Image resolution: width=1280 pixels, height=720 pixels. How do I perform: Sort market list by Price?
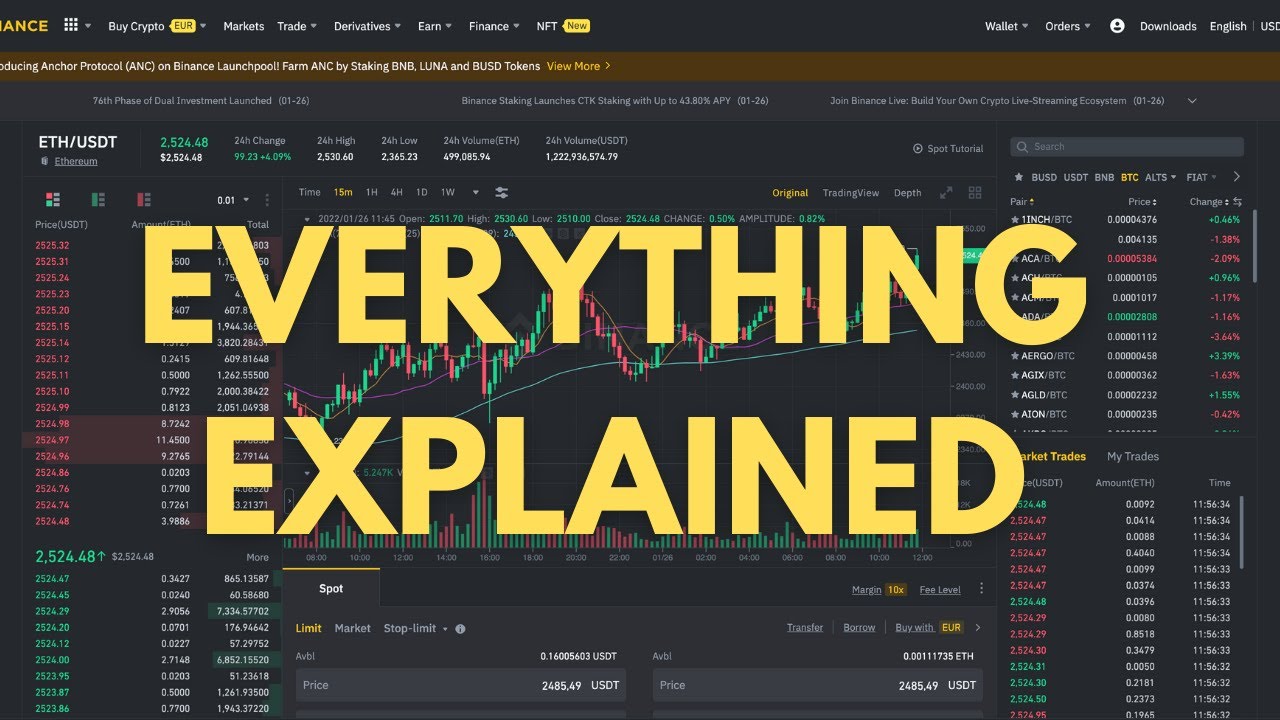pos(1143,202)
